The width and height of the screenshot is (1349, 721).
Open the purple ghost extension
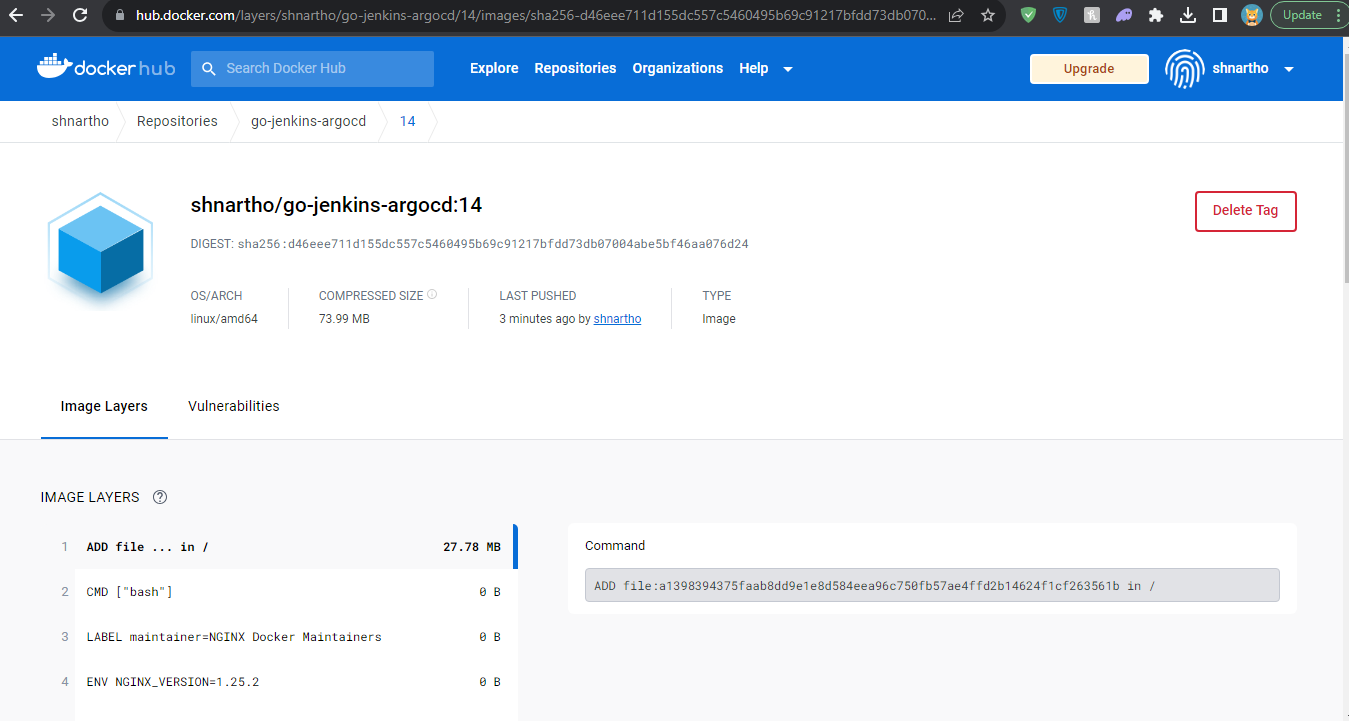1124,15
